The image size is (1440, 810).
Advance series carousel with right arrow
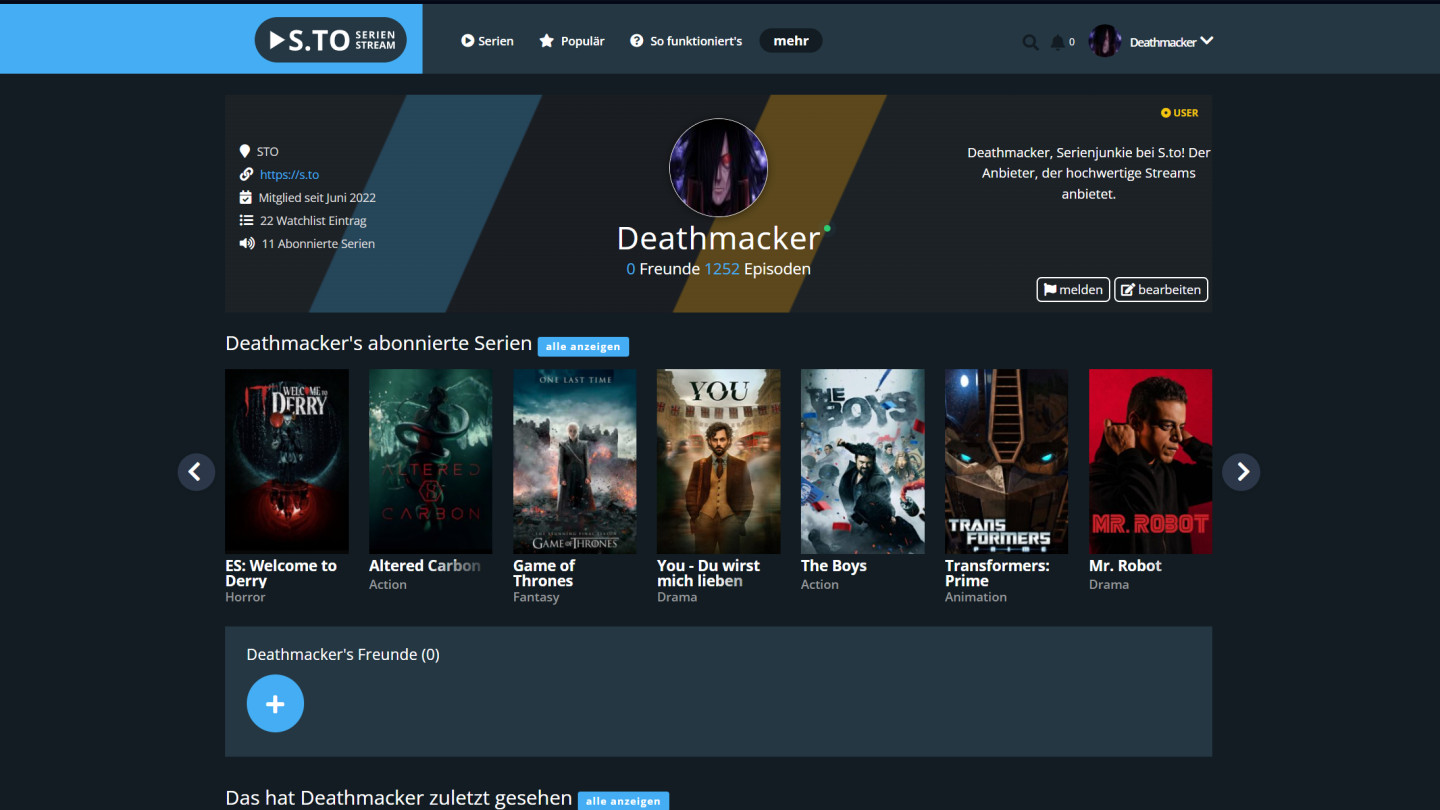pyautogui.click(x=1242, y=472)
